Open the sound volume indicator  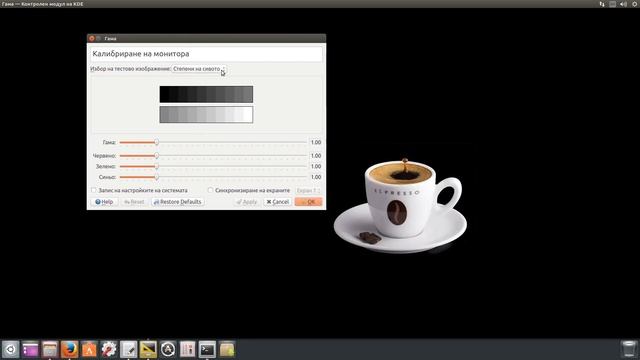click(623, 4)
